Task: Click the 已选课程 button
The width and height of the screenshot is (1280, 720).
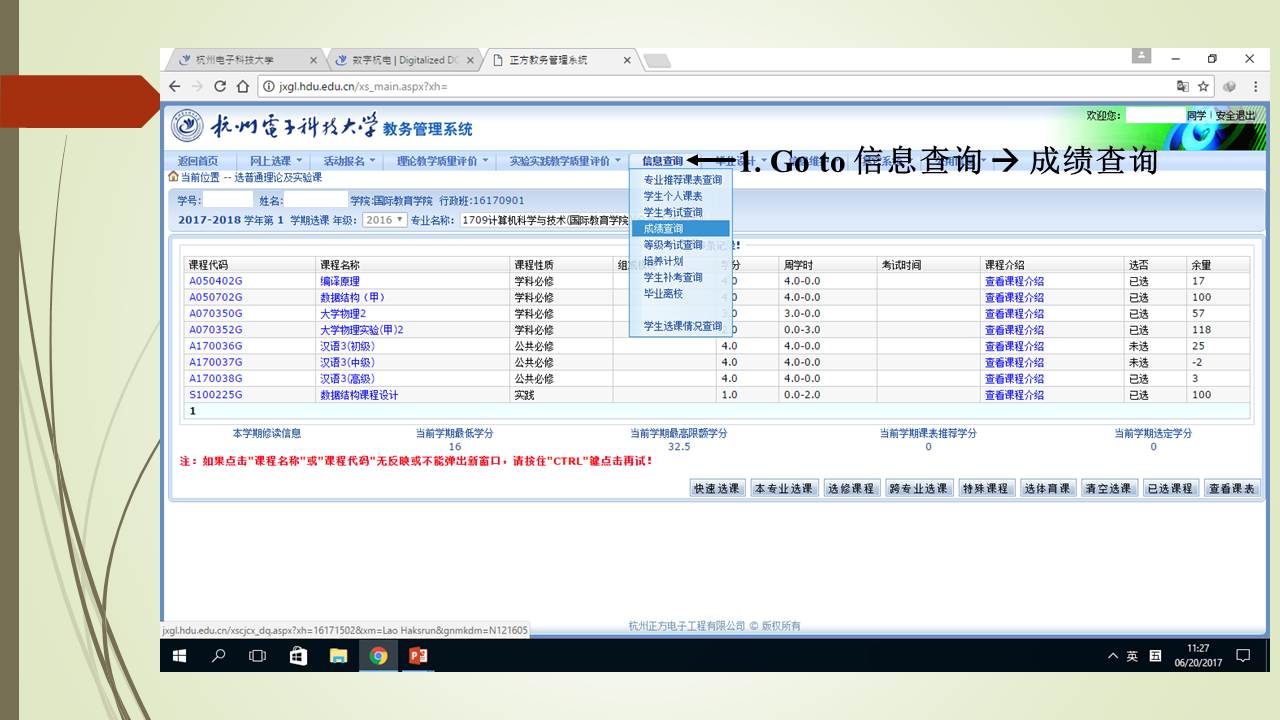Action: (1170, 488)
